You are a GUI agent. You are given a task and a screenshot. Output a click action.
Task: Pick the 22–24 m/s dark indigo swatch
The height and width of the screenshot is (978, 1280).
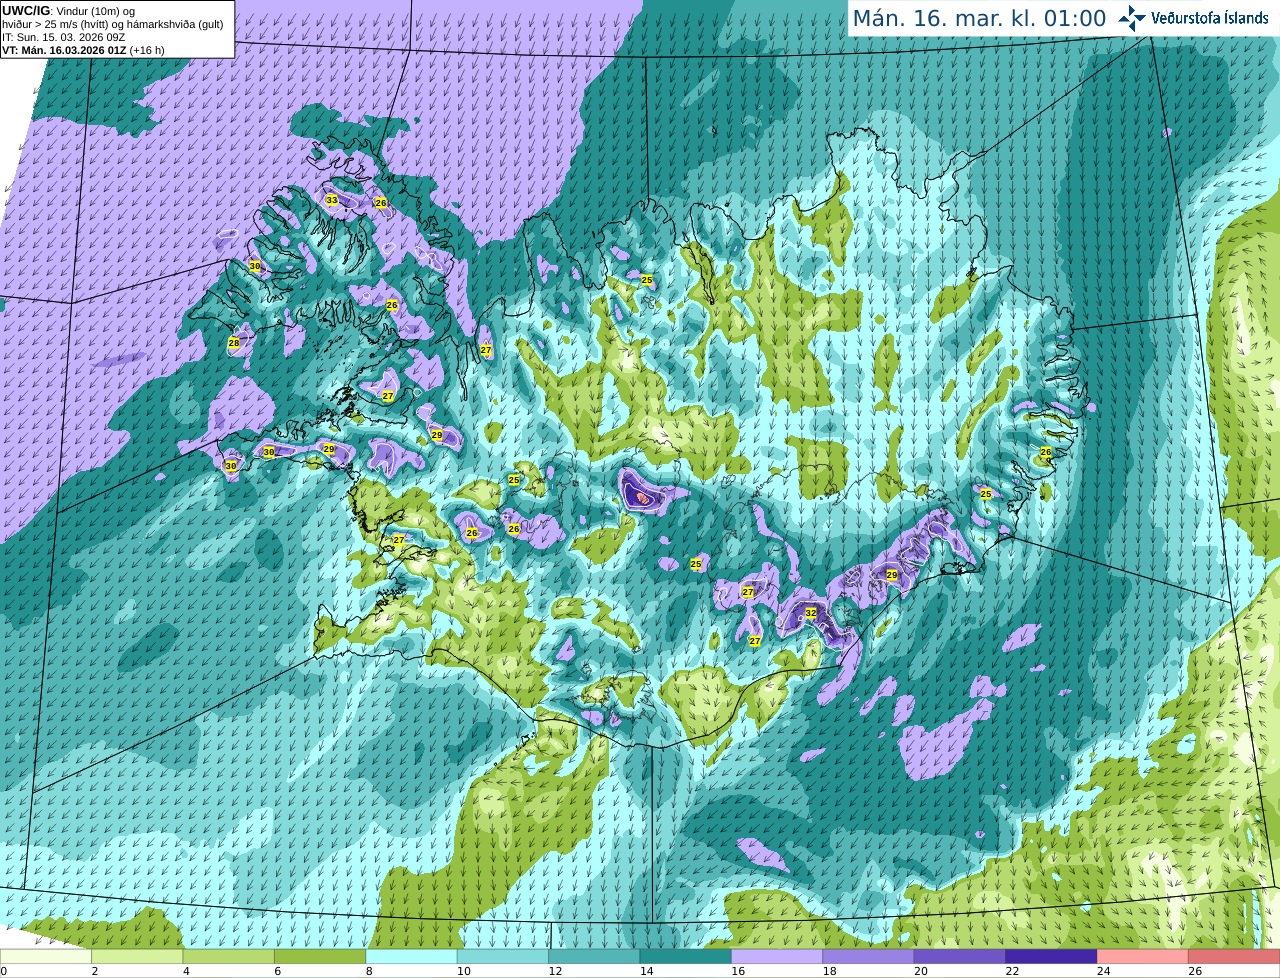tap(1052, 956)
